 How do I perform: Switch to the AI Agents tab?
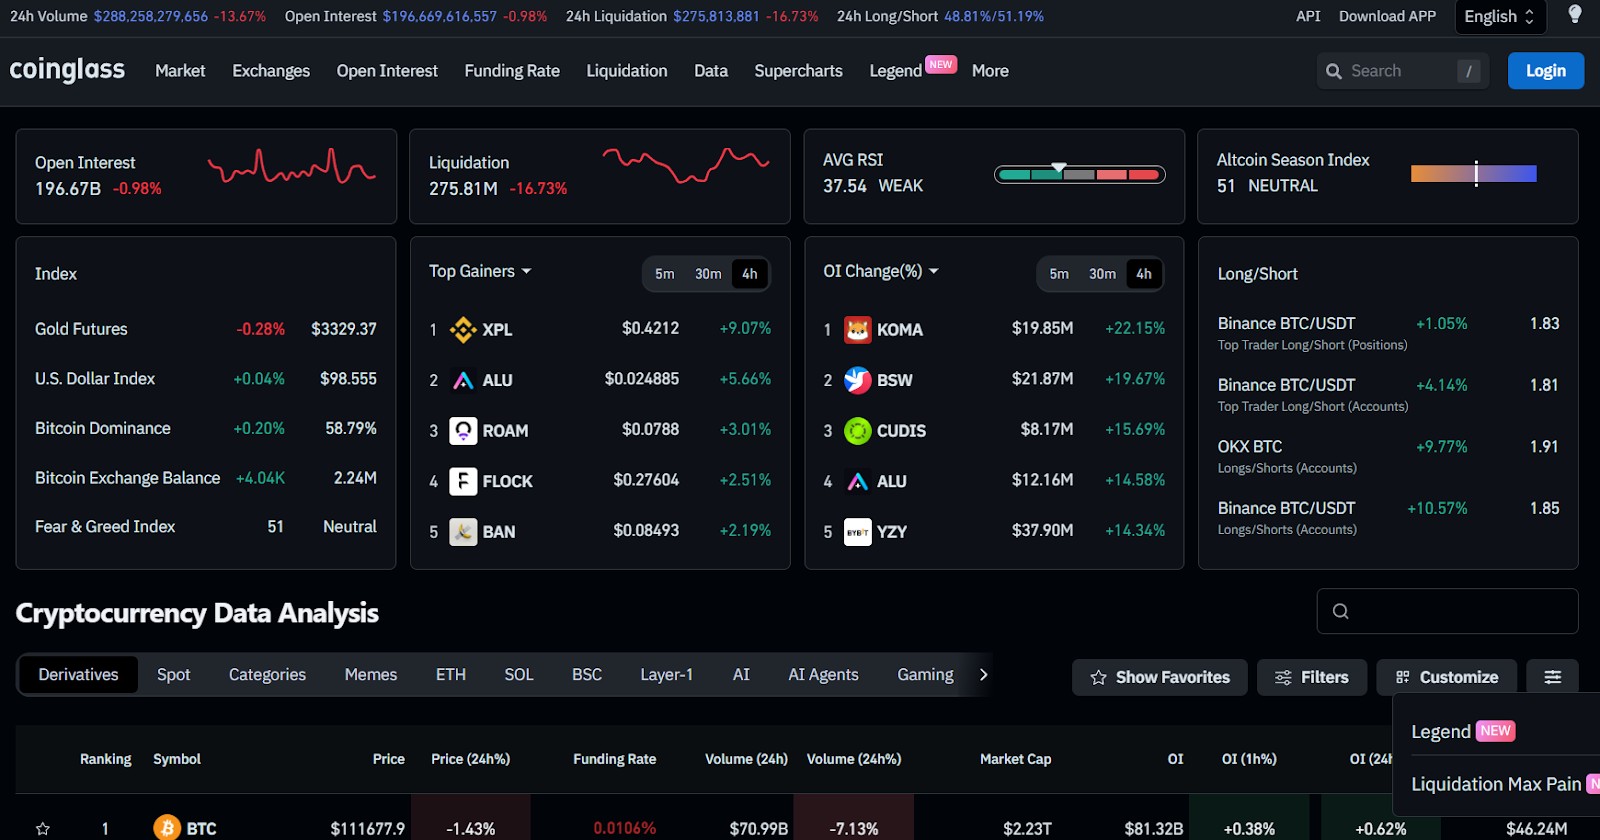click(x=823, y=675)
